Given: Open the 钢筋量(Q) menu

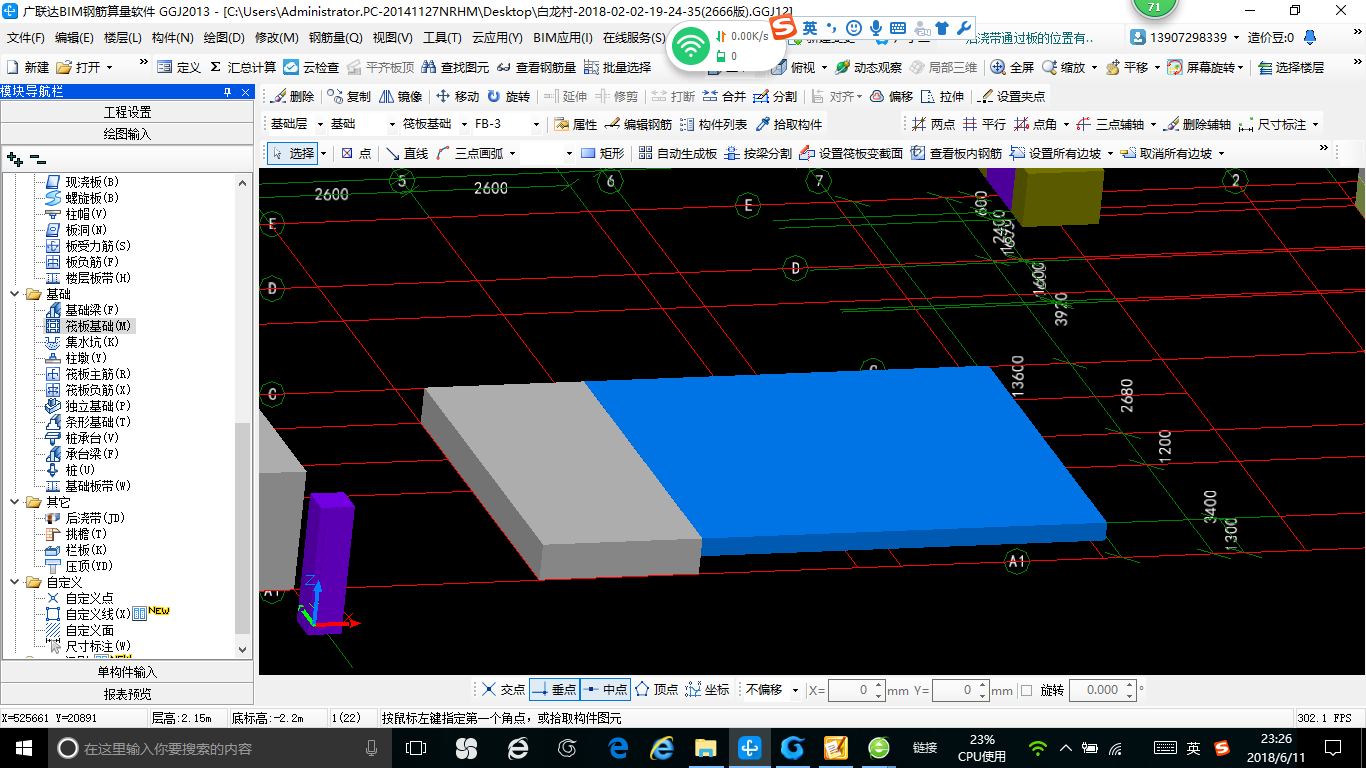Looking at the screenshot, I should pos(336,38).
